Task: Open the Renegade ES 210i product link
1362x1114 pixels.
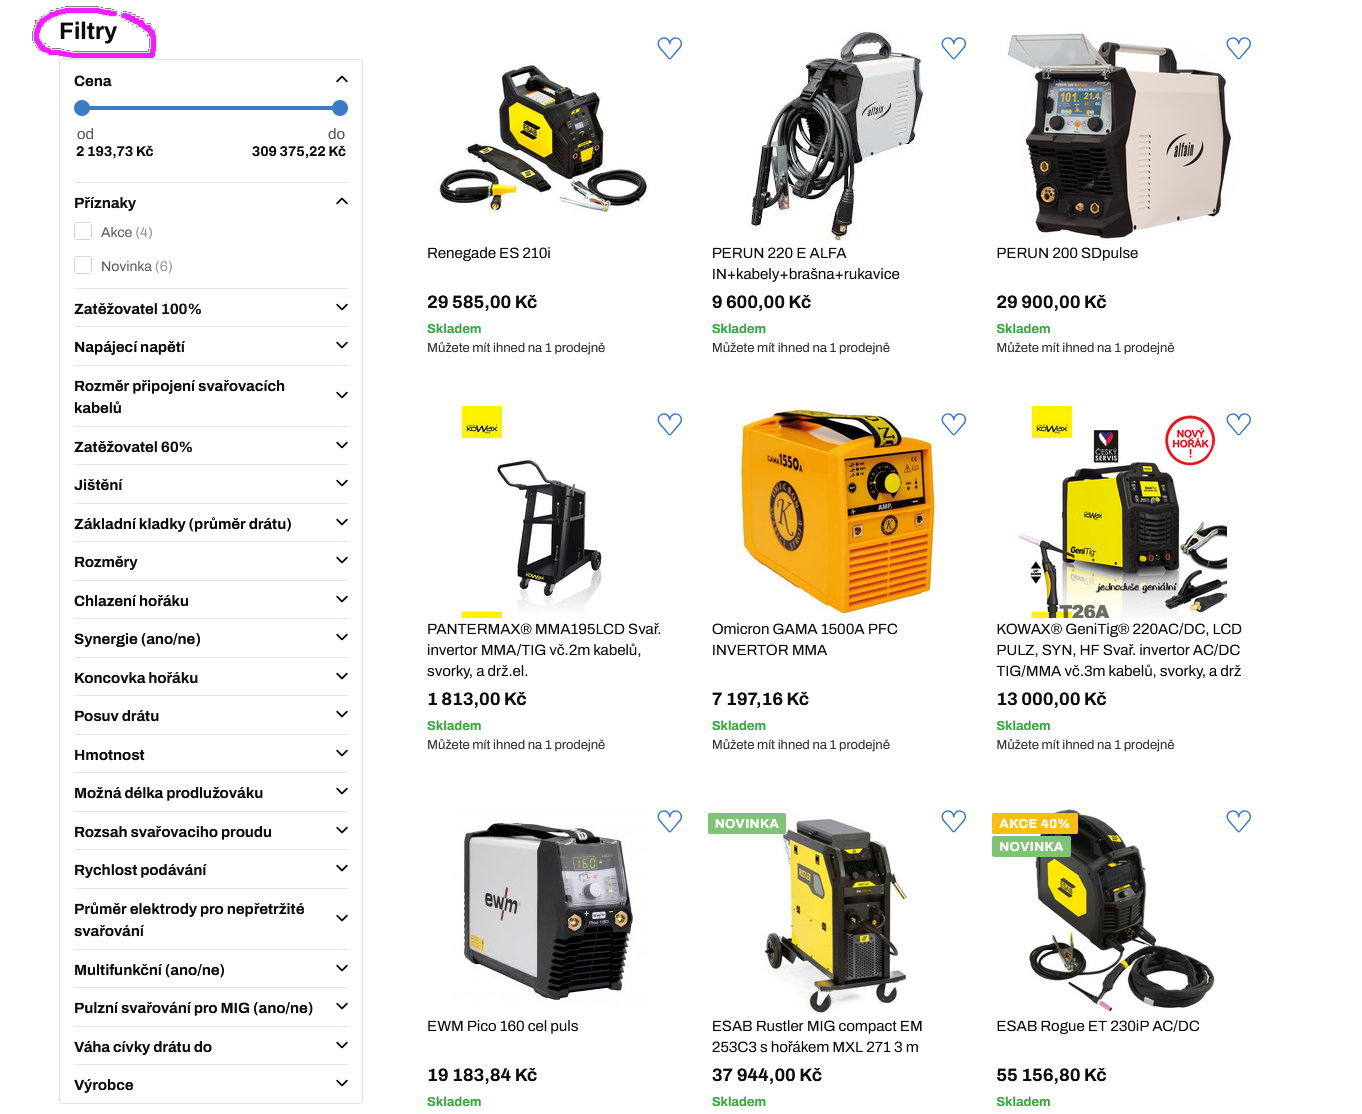Action: click(x=489, y=253)
